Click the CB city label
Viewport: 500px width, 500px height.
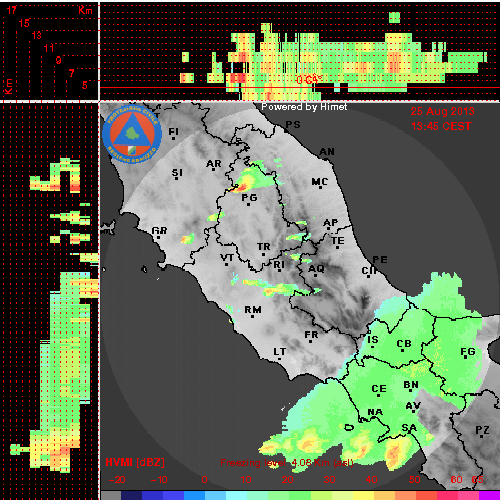pyautogui.click(x=404, y=344)
